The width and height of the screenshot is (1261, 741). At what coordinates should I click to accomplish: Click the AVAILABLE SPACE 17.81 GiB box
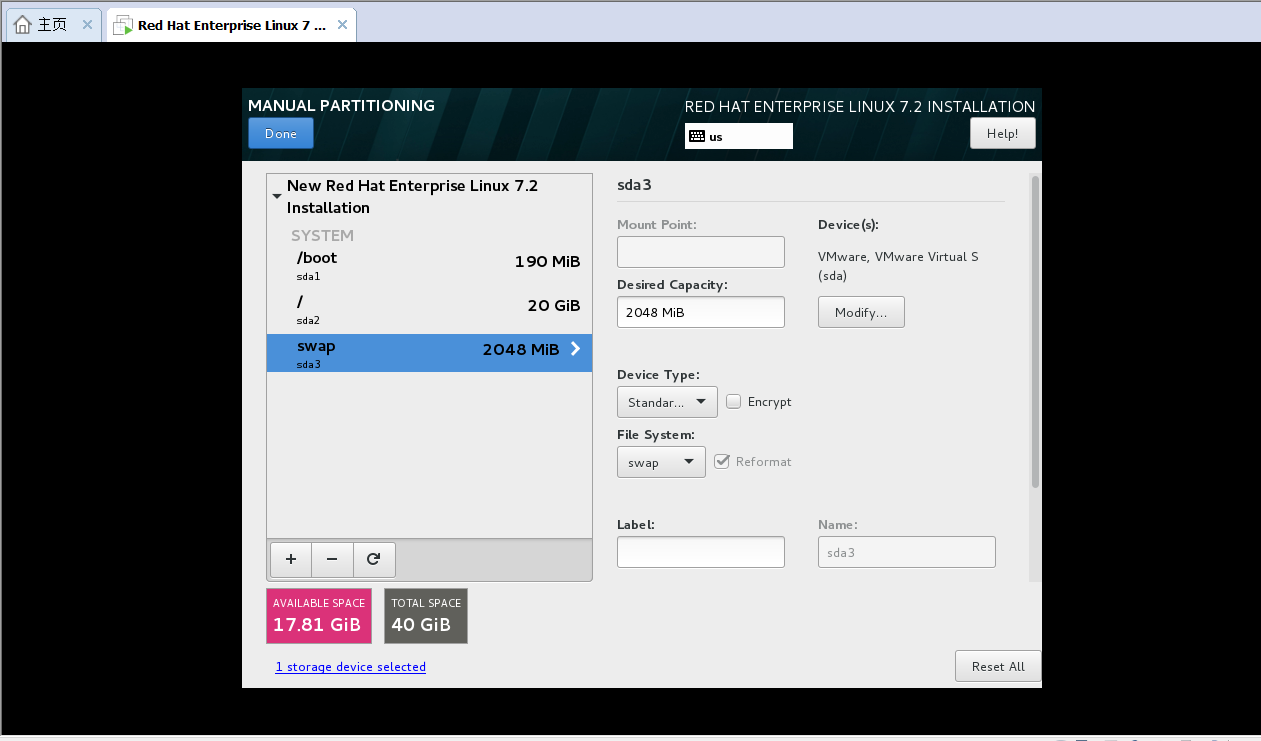[x=319, y=616]
